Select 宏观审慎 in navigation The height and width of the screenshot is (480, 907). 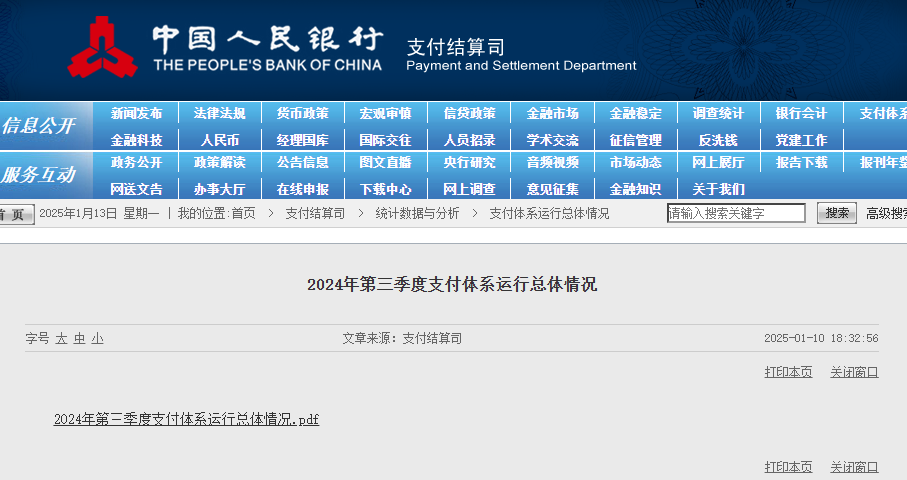click(x=386, y=113)
